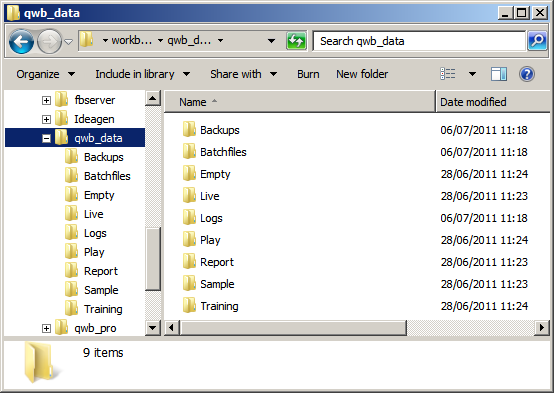The image size is (554, 393).
Task: Click the tree pane scroll down arrow
Action: pos(153,328)
